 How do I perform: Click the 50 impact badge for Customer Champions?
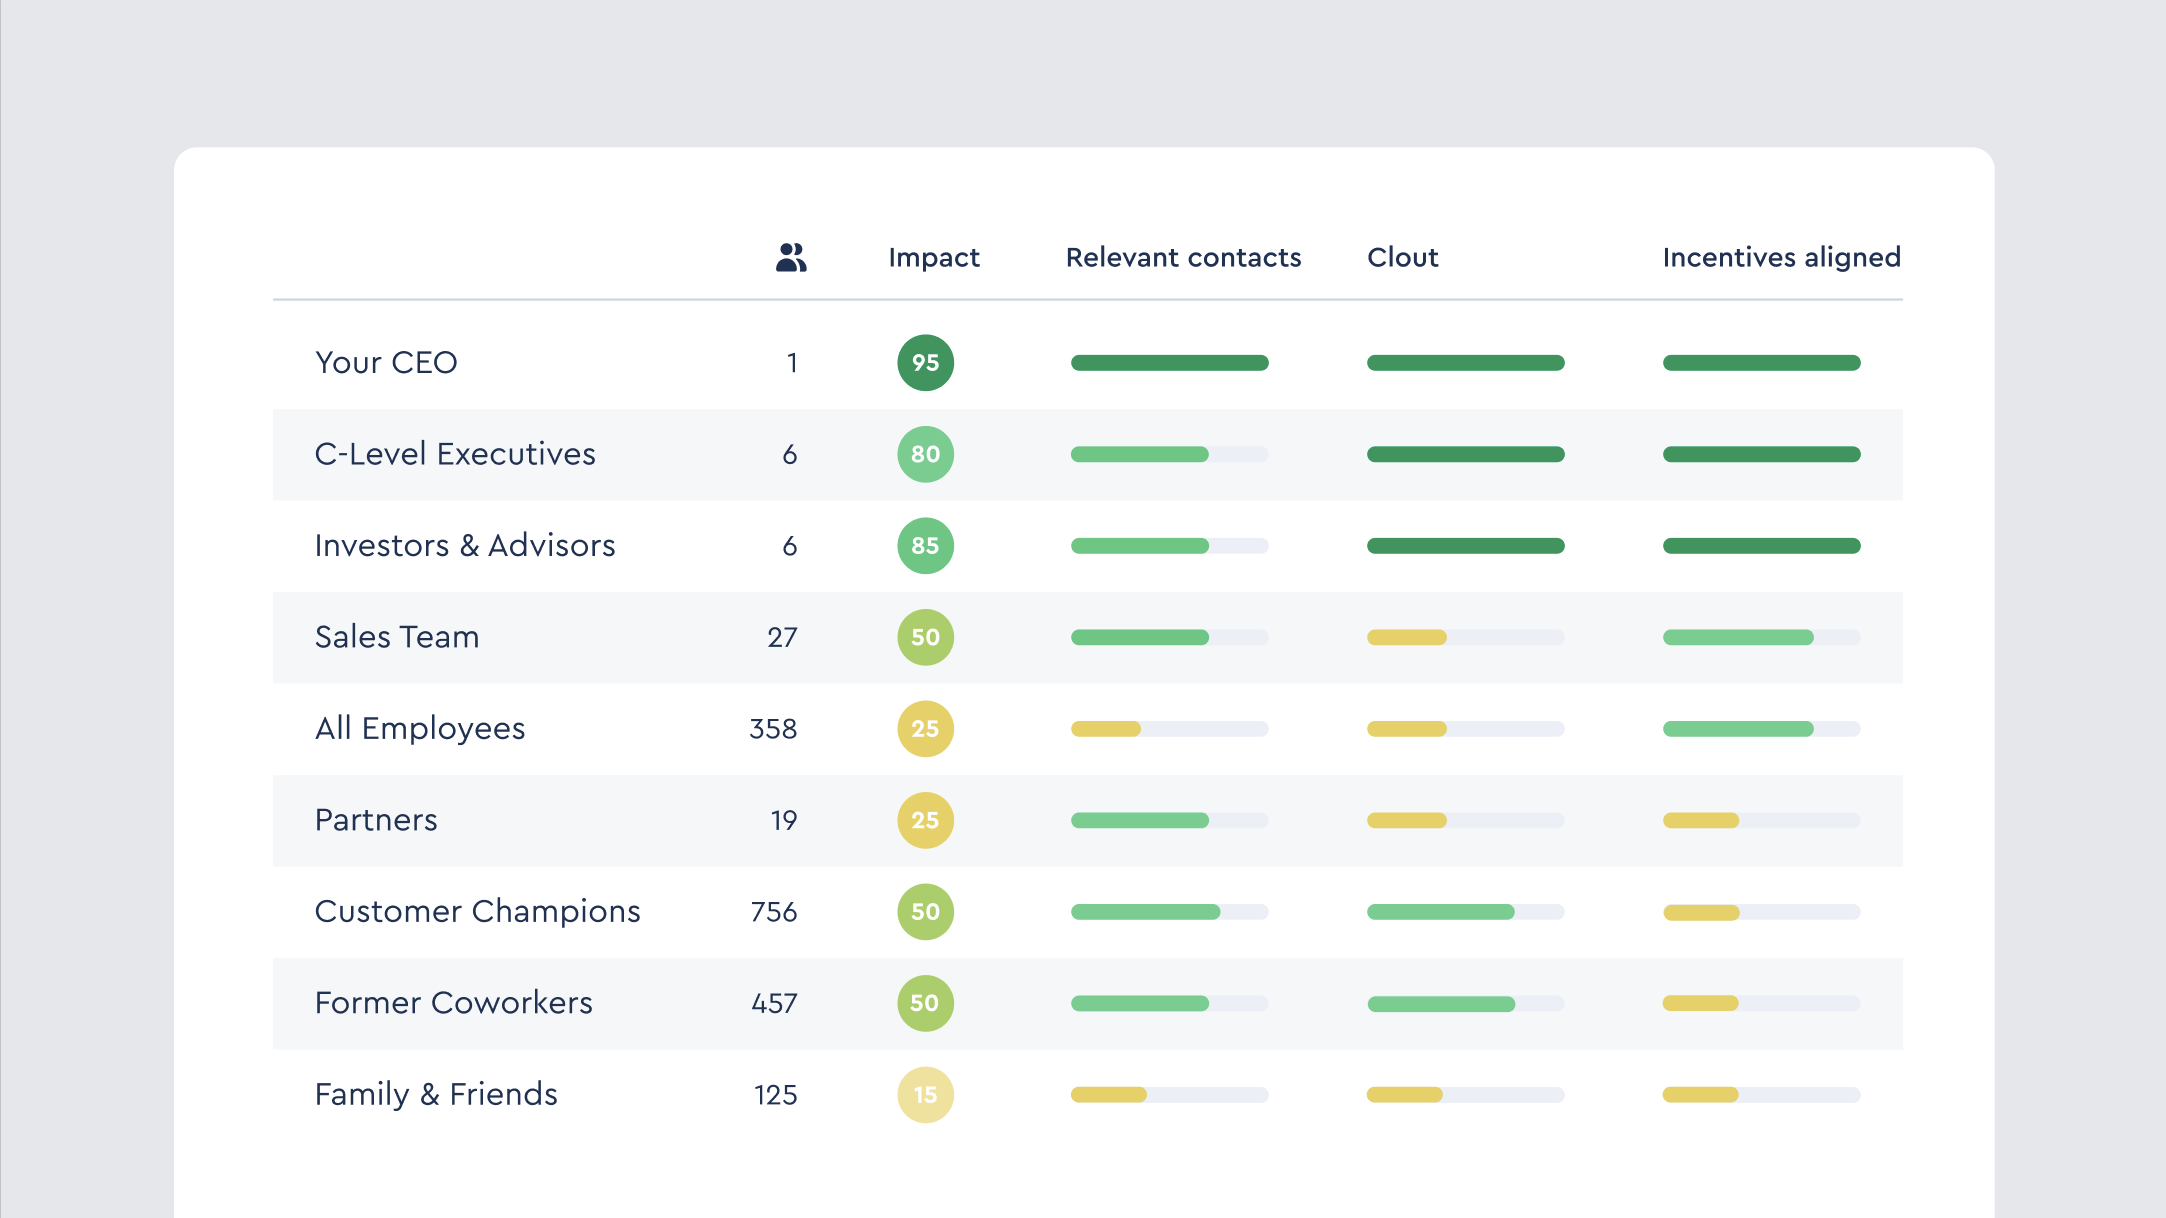pos(925,912)
